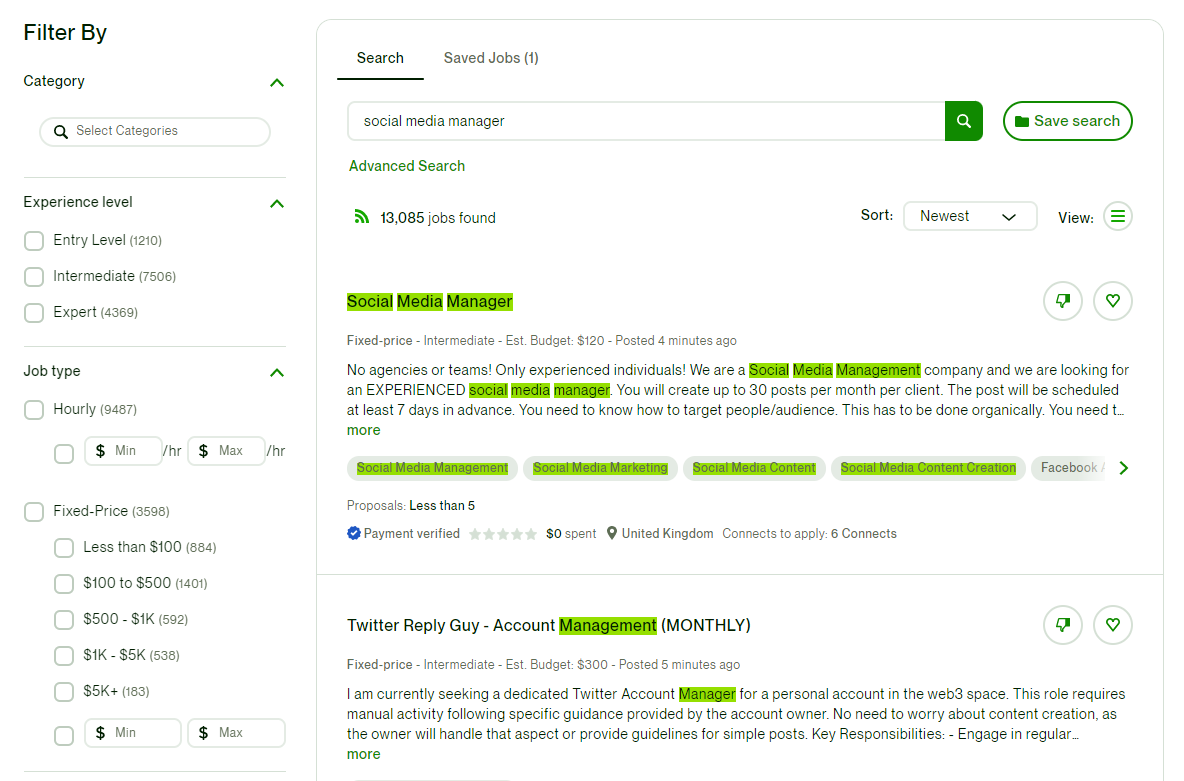Check the Hourly job type filter
This screenshot has width=1184, height=781.
pos(33,409)
